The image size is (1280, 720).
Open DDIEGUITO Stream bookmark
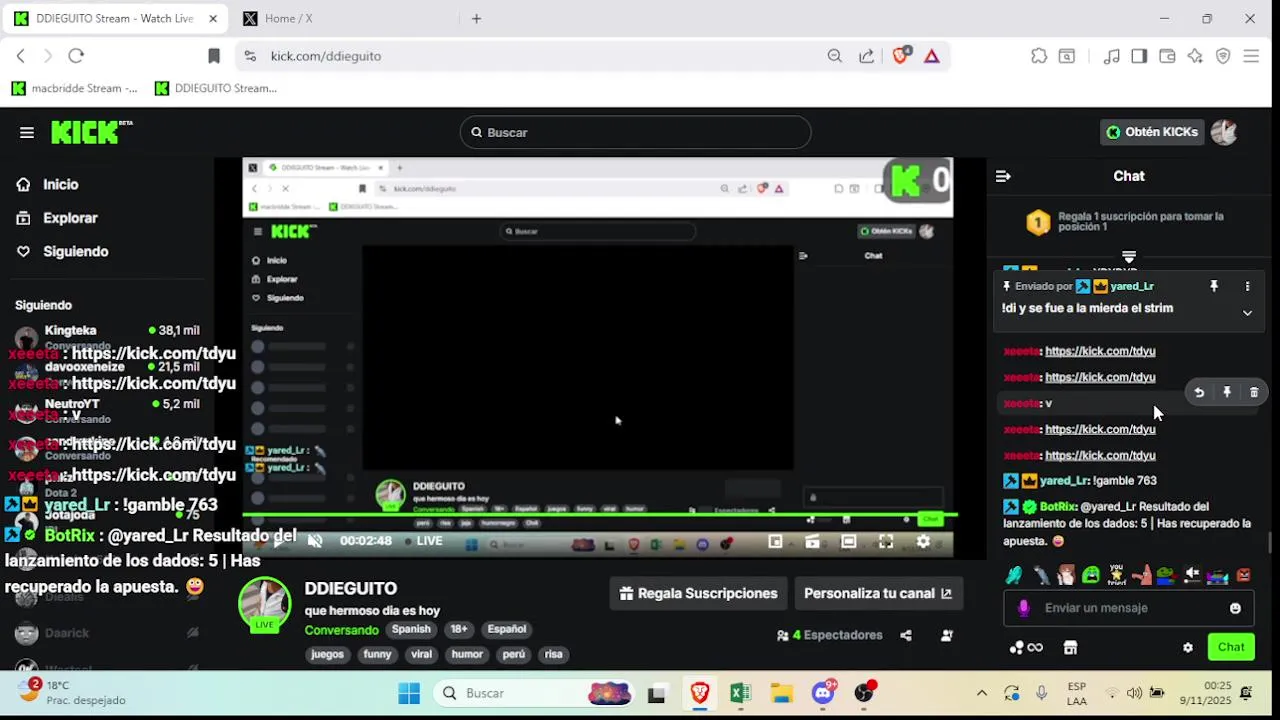216,88
